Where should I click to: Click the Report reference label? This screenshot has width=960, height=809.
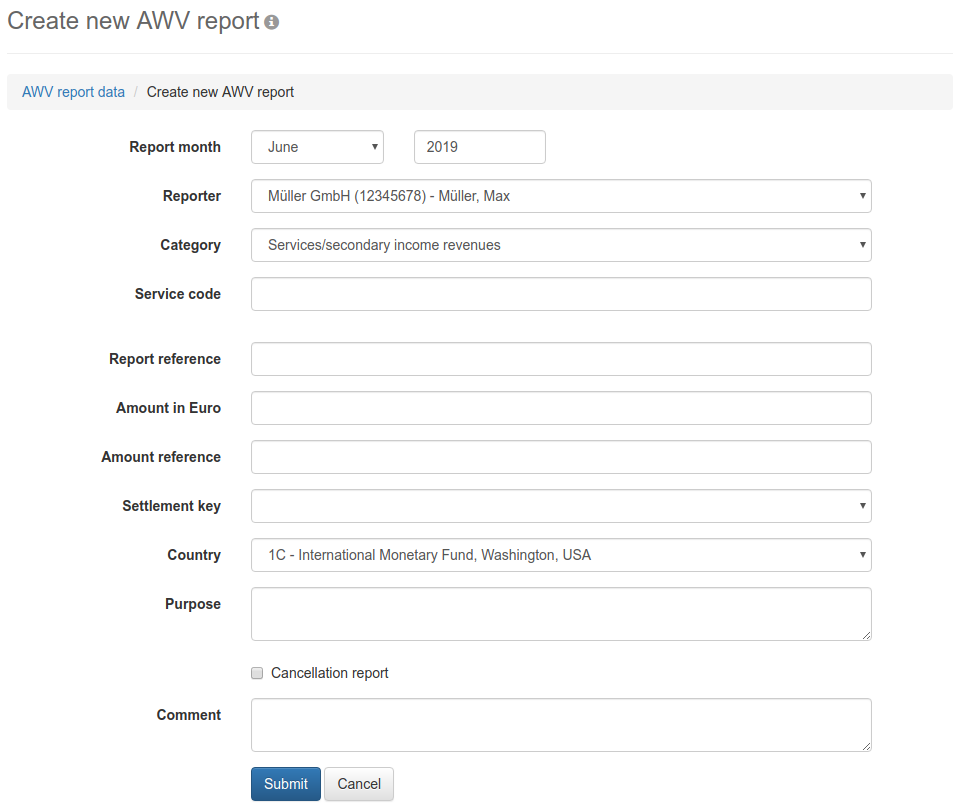165,359
